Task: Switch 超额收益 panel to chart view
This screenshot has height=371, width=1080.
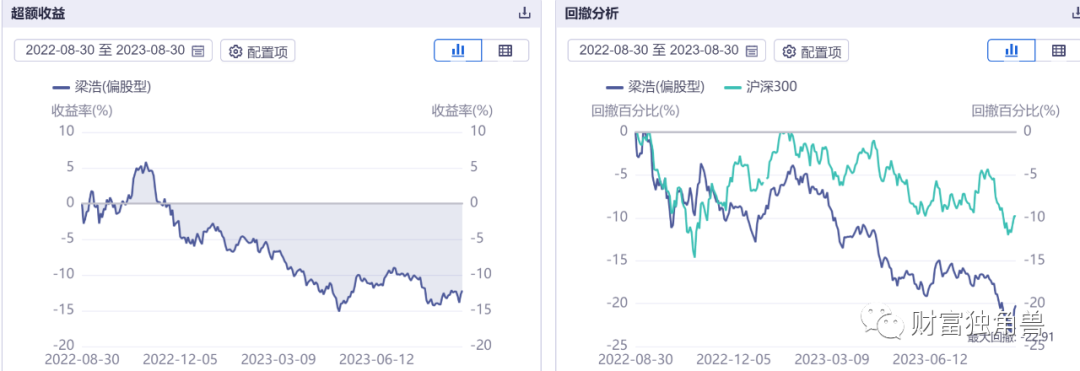Action: click(x=457, y=50)
